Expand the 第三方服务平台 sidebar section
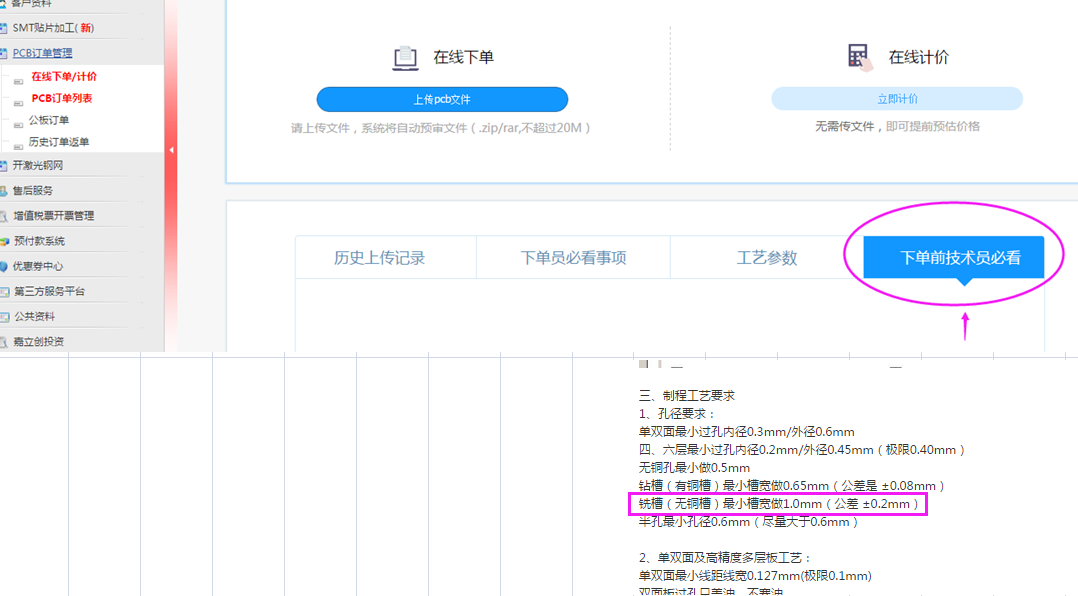The width and height of the screenshot is (1078, 596). (x=48, y=291)
